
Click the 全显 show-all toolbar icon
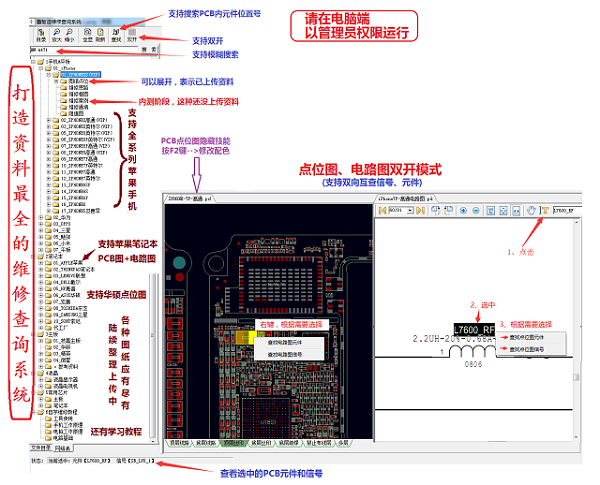[x=88, y=35]
